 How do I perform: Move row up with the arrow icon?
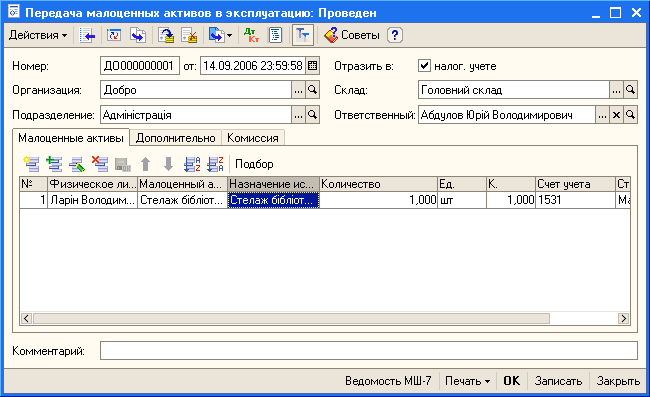pyautogui.click(x=145, y=164)
